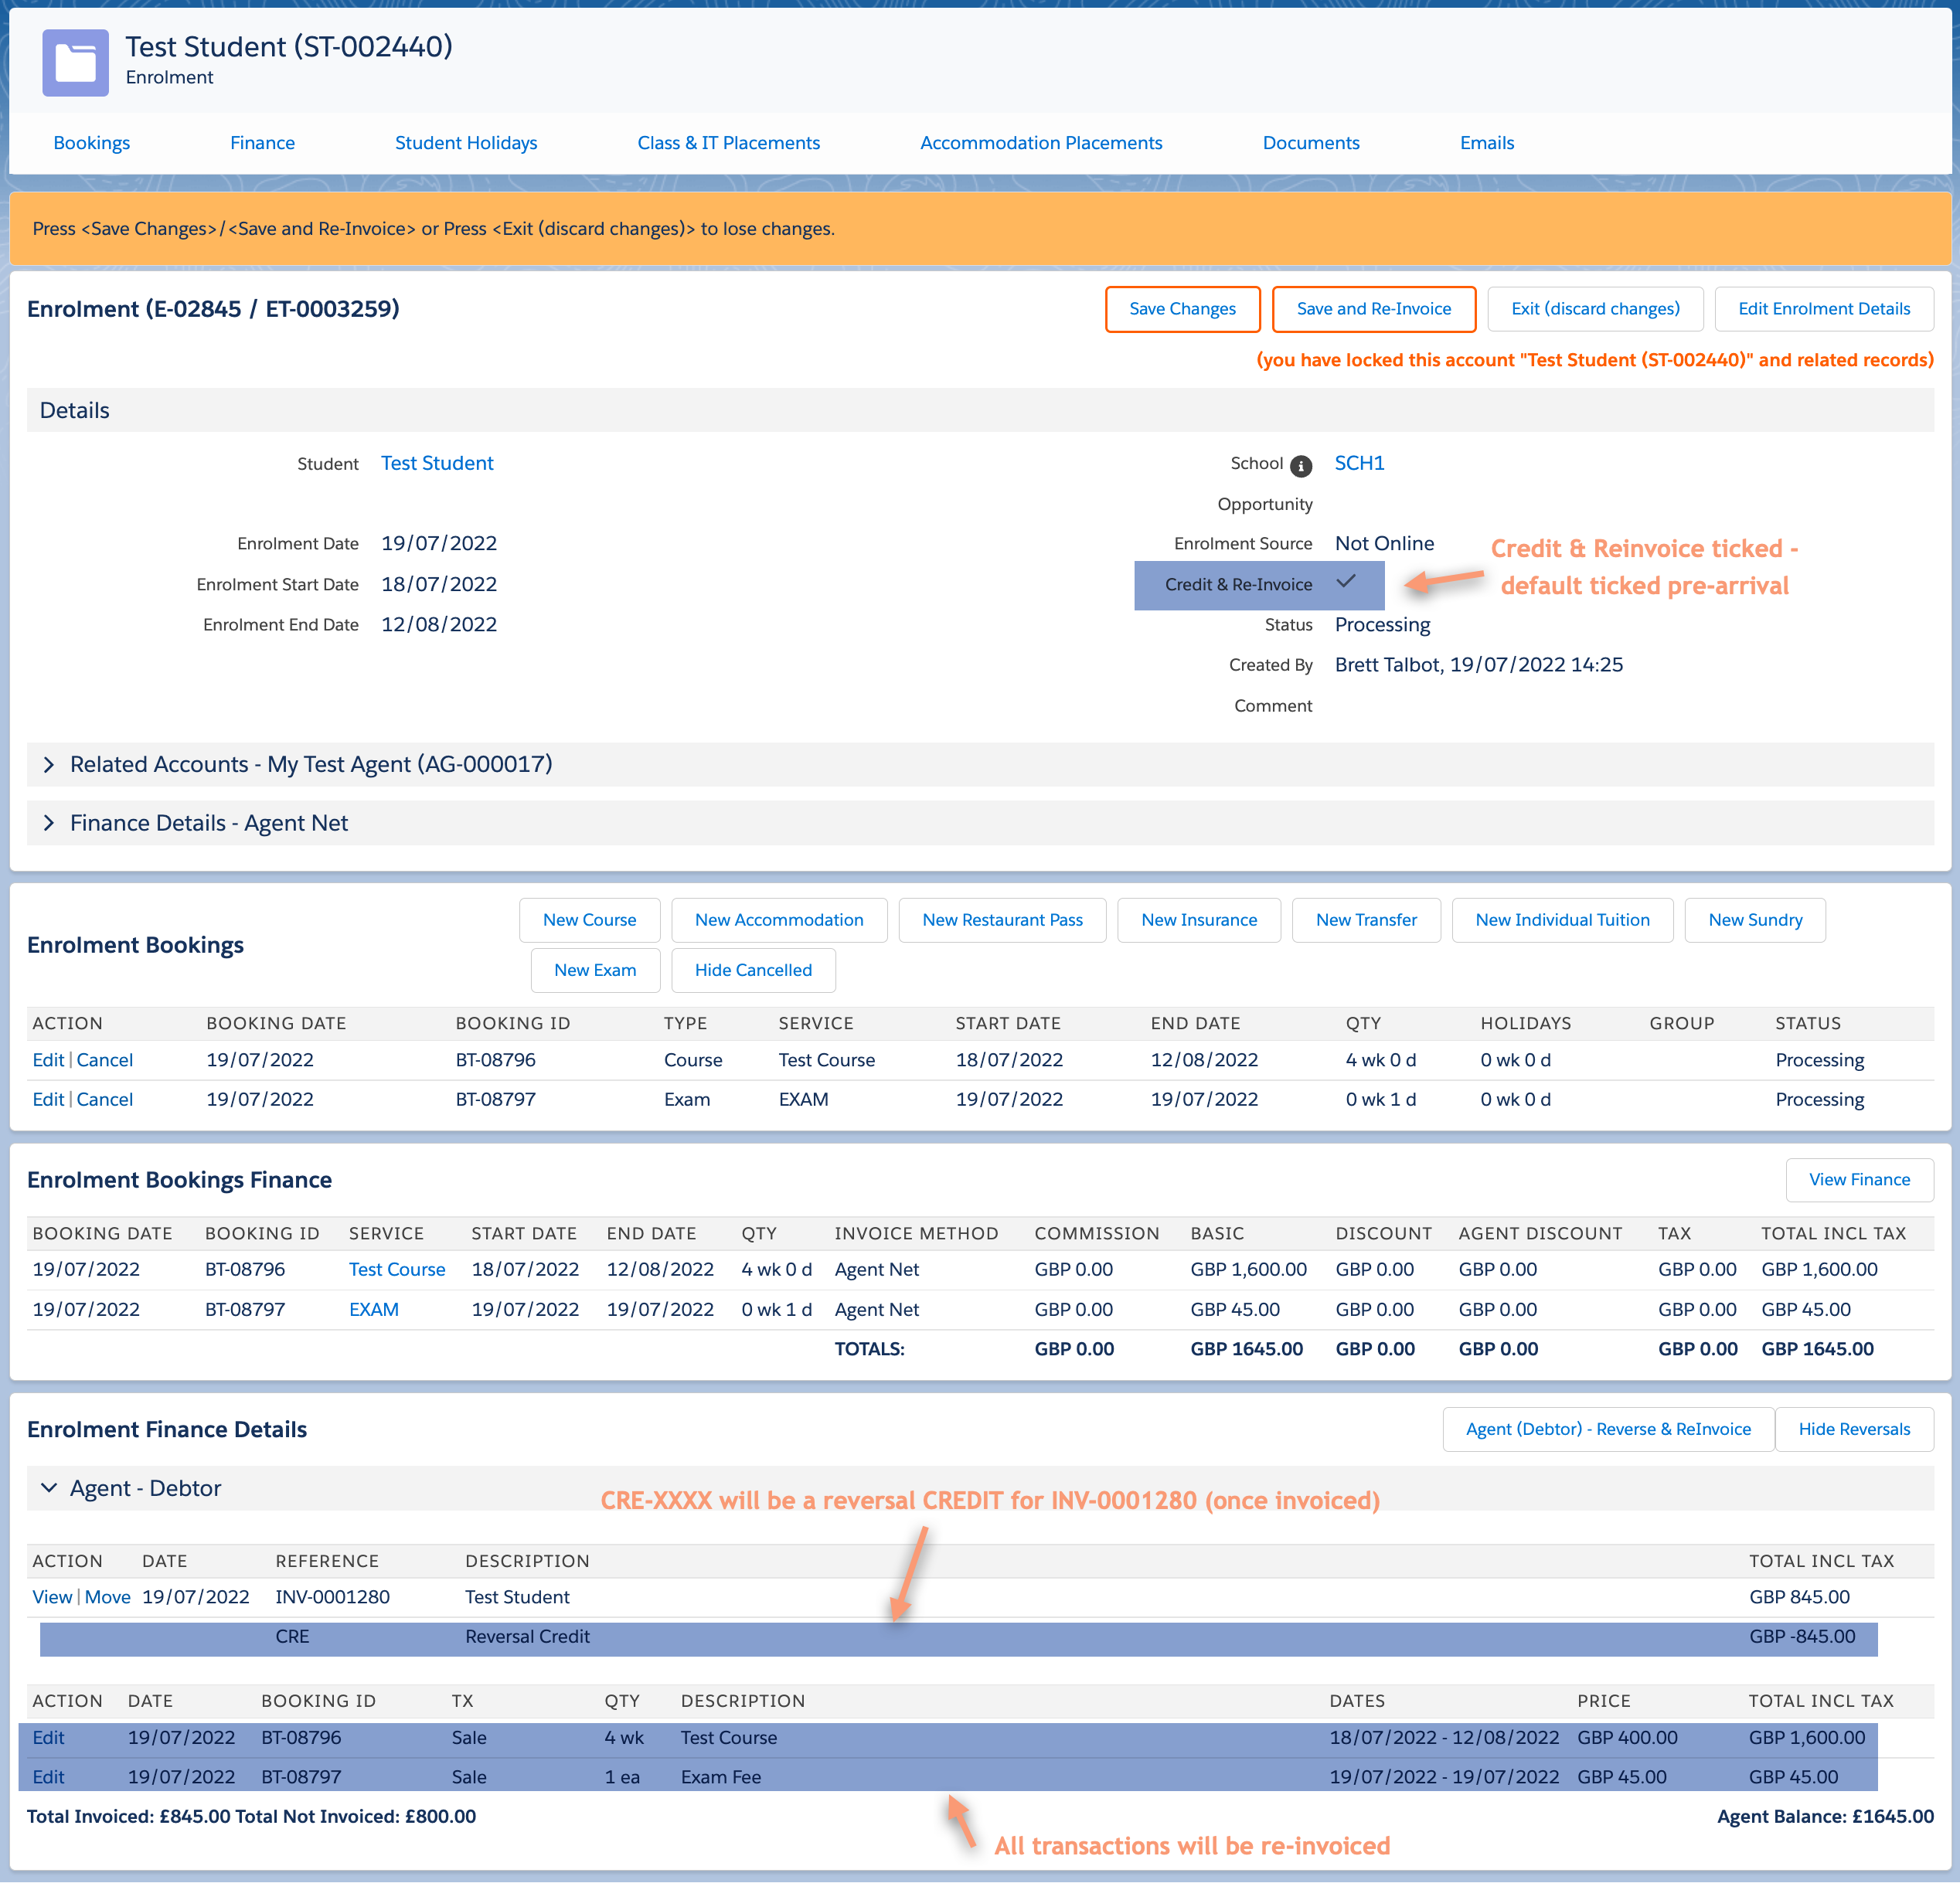Click Agent (Debtor) - Reverse & ReInvoice
Viewport: 1960px width, 1890px height.
coord(1607,1429)
